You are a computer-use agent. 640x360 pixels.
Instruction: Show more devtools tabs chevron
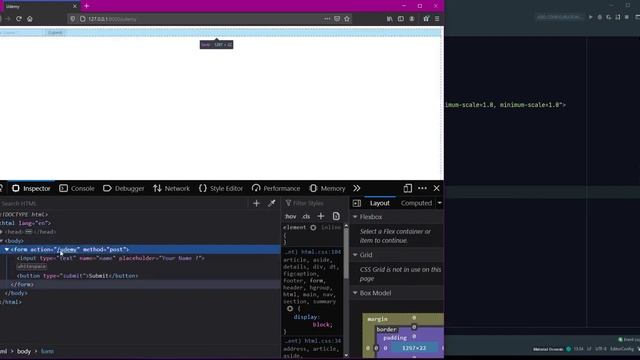[357, 188]
